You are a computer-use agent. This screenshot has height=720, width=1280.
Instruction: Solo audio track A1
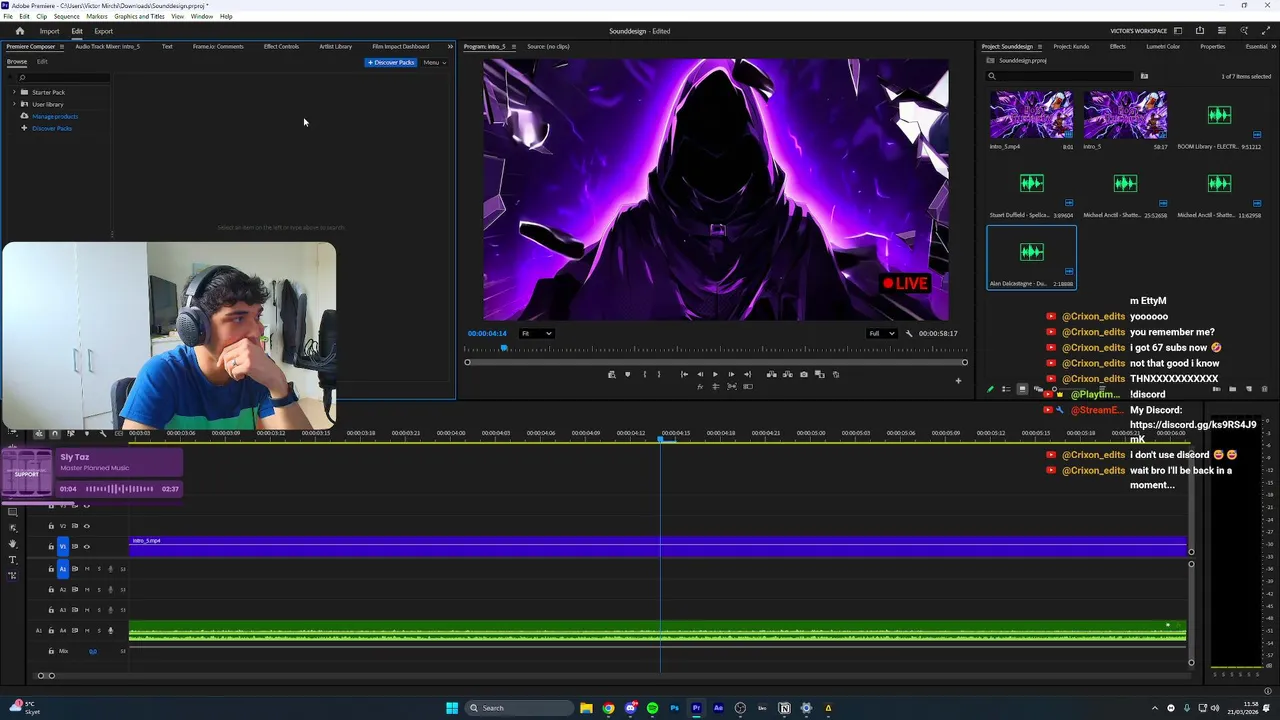coord(99,569)
